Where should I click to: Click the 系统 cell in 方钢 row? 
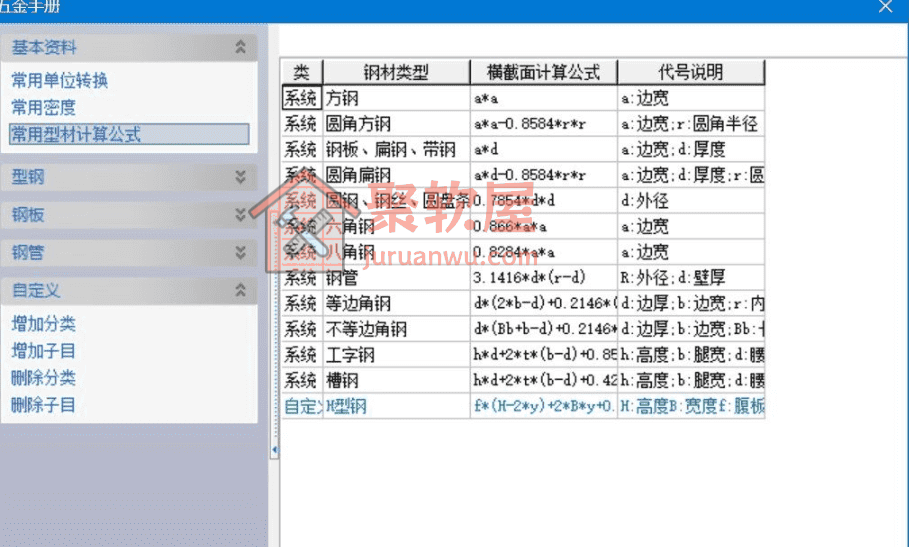pos(301,98)
